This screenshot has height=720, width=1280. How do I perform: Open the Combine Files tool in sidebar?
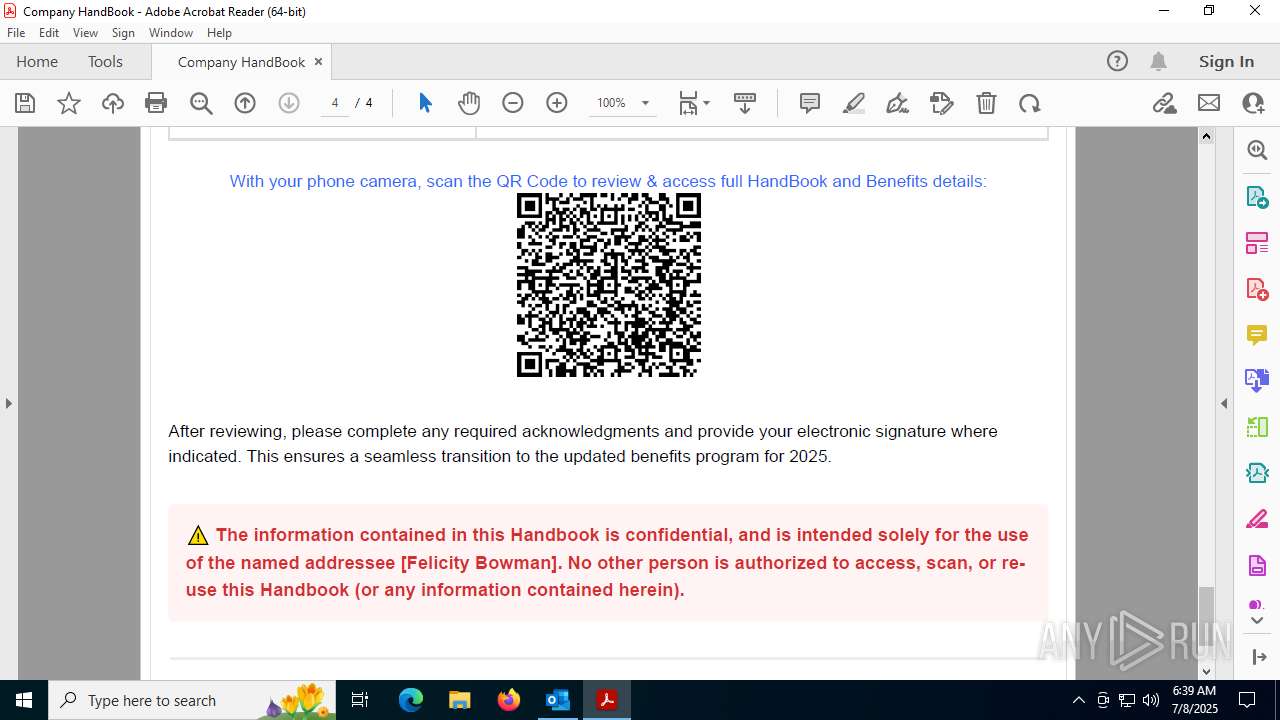tap(1257, 380)
